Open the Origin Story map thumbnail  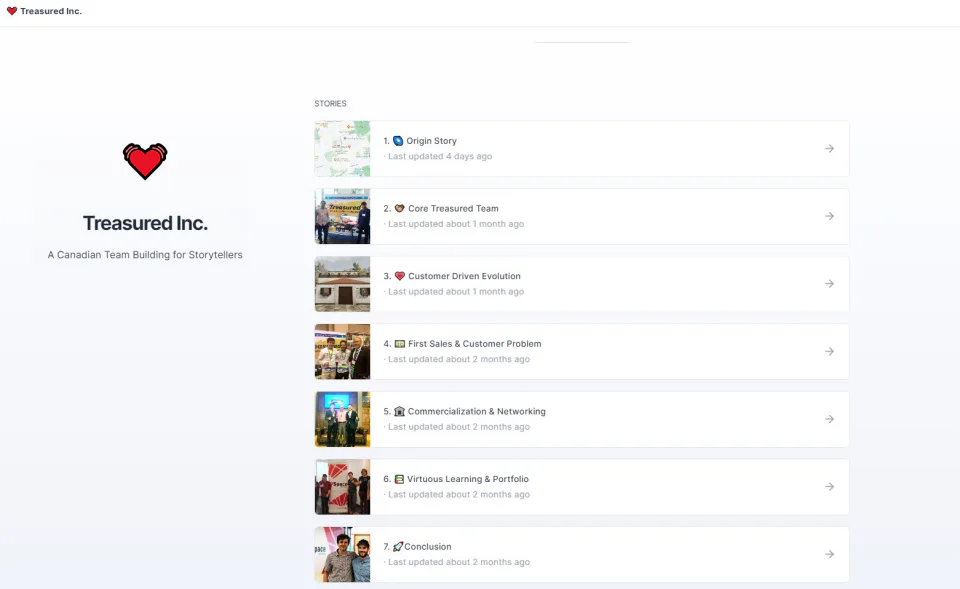point(342,149)
